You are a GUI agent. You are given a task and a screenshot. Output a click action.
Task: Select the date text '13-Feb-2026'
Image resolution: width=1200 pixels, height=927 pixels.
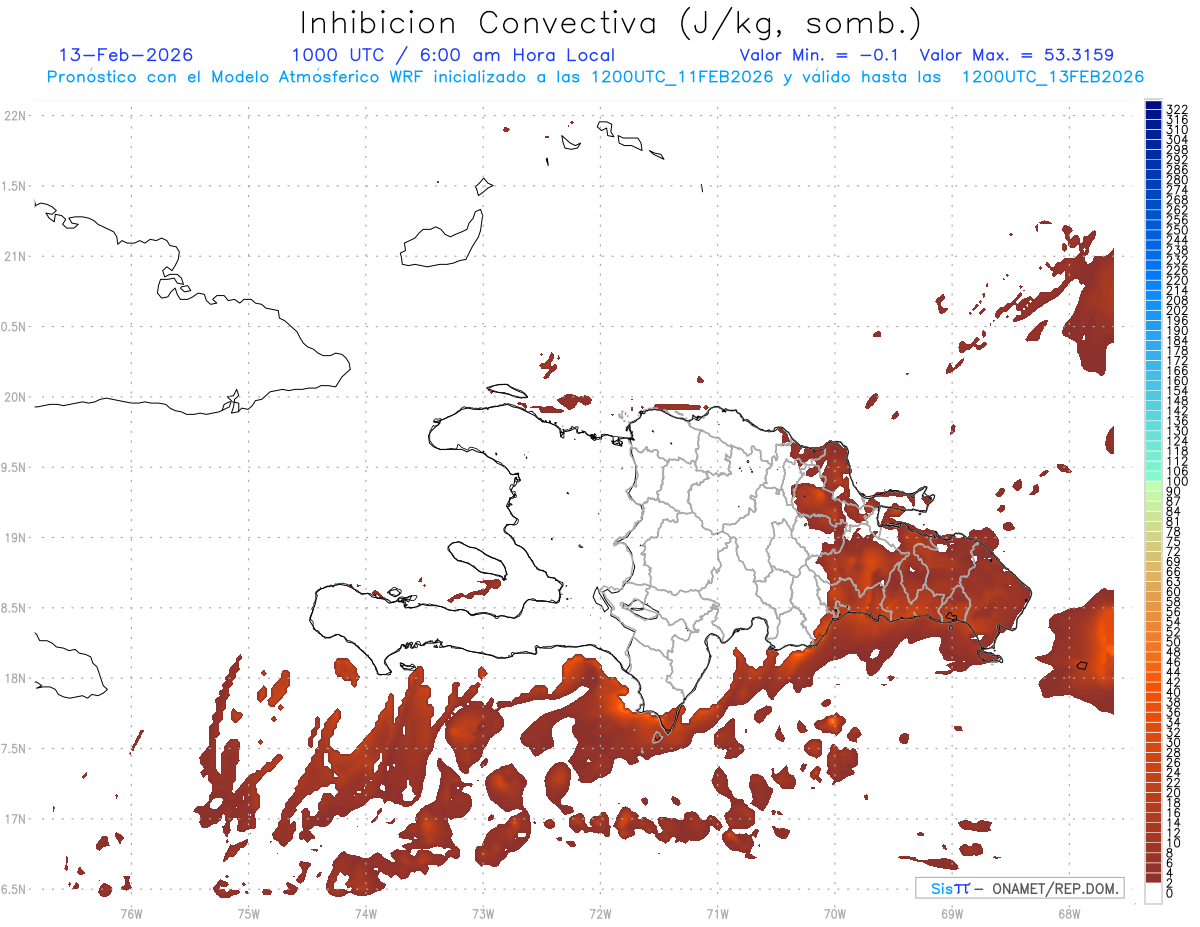[x=126, y=55]
